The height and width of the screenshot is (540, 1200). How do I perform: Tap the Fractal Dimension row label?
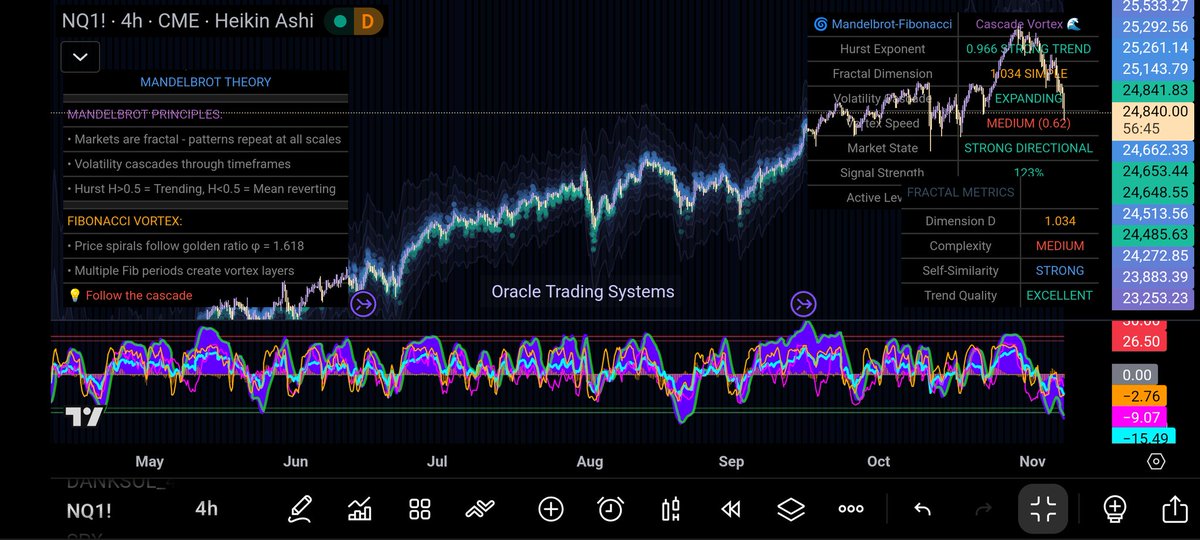[882, 74]
